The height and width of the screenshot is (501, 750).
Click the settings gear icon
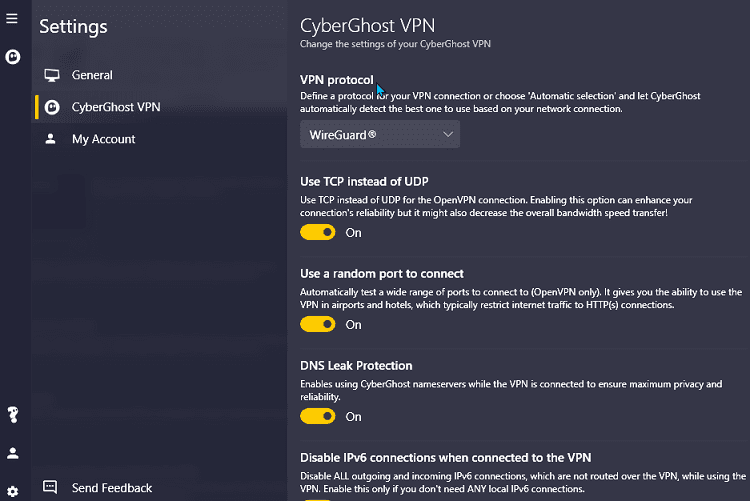coord(13,491)
